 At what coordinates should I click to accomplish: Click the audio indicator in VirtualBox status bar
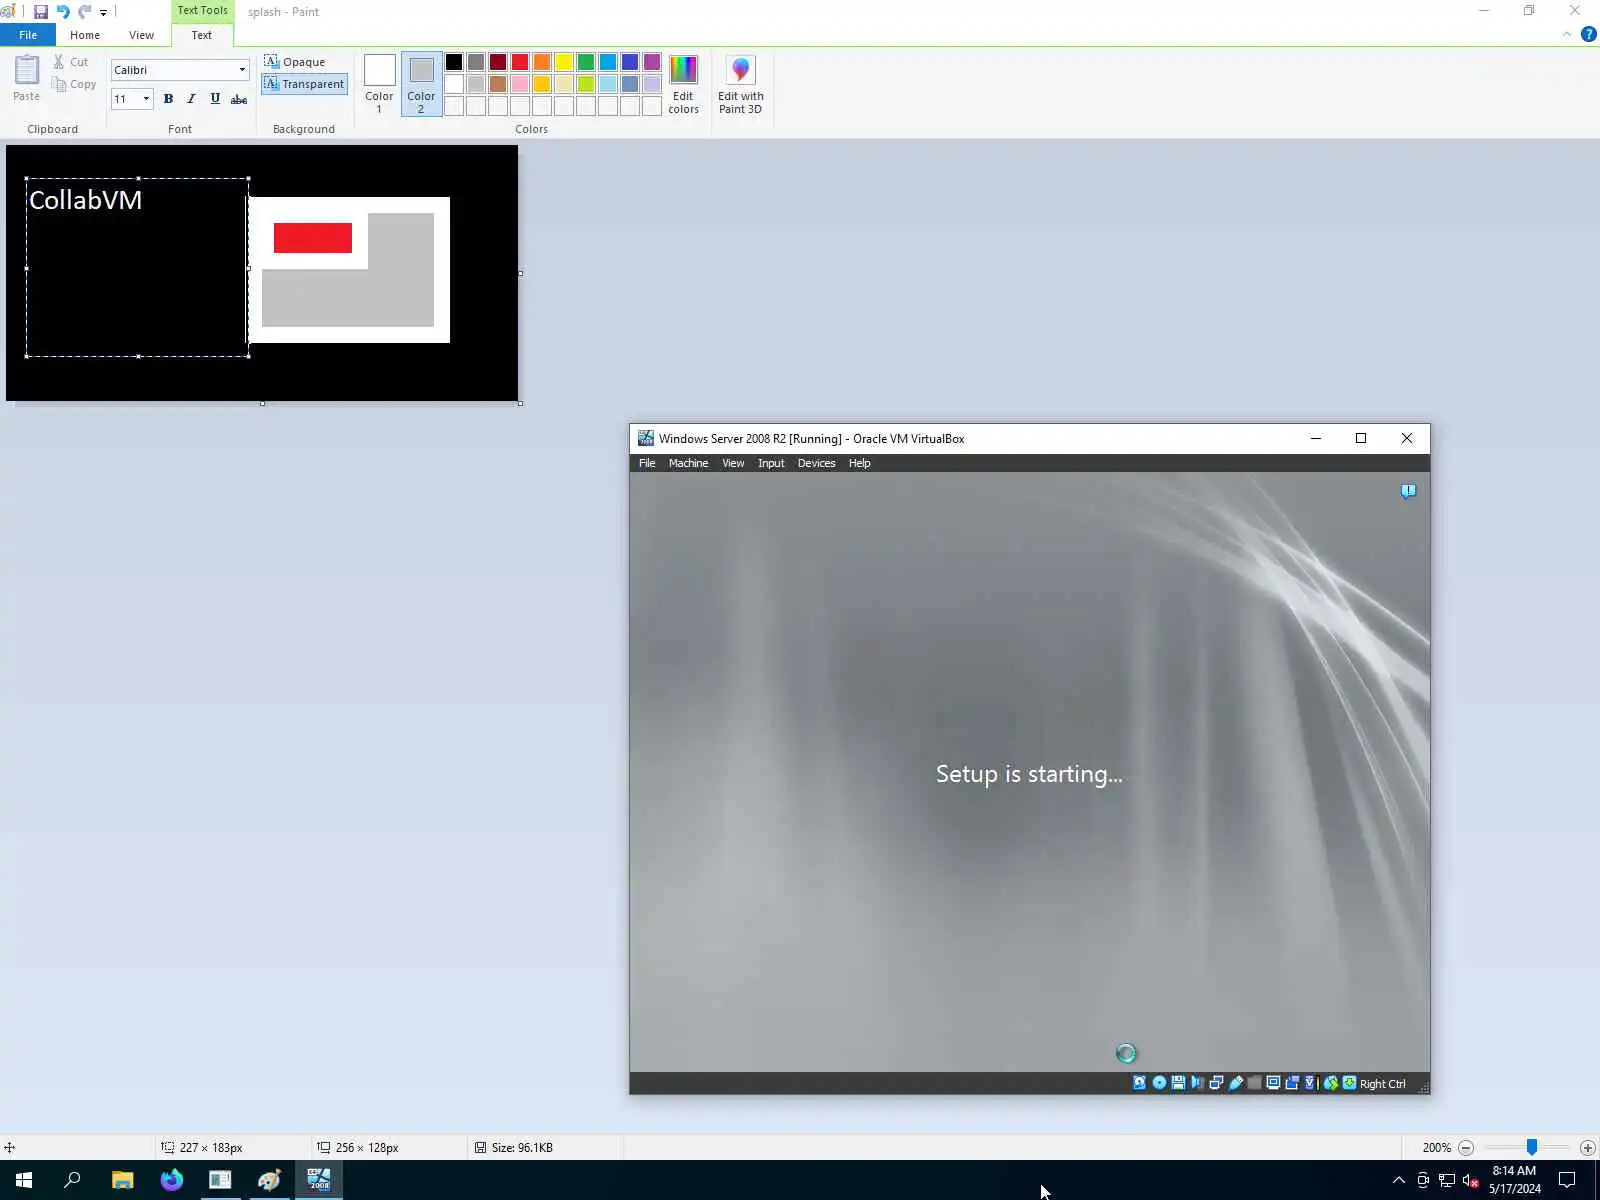coord(1197,1083)
